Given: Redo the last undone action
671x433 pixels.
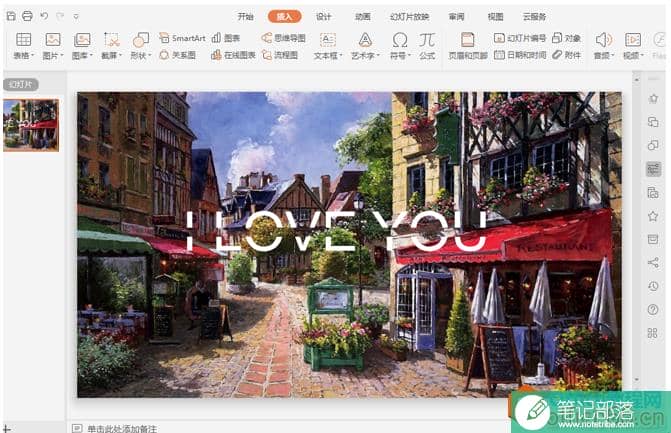Looking at the screenshot, I should pyautogui.click(x=60, y=16).
